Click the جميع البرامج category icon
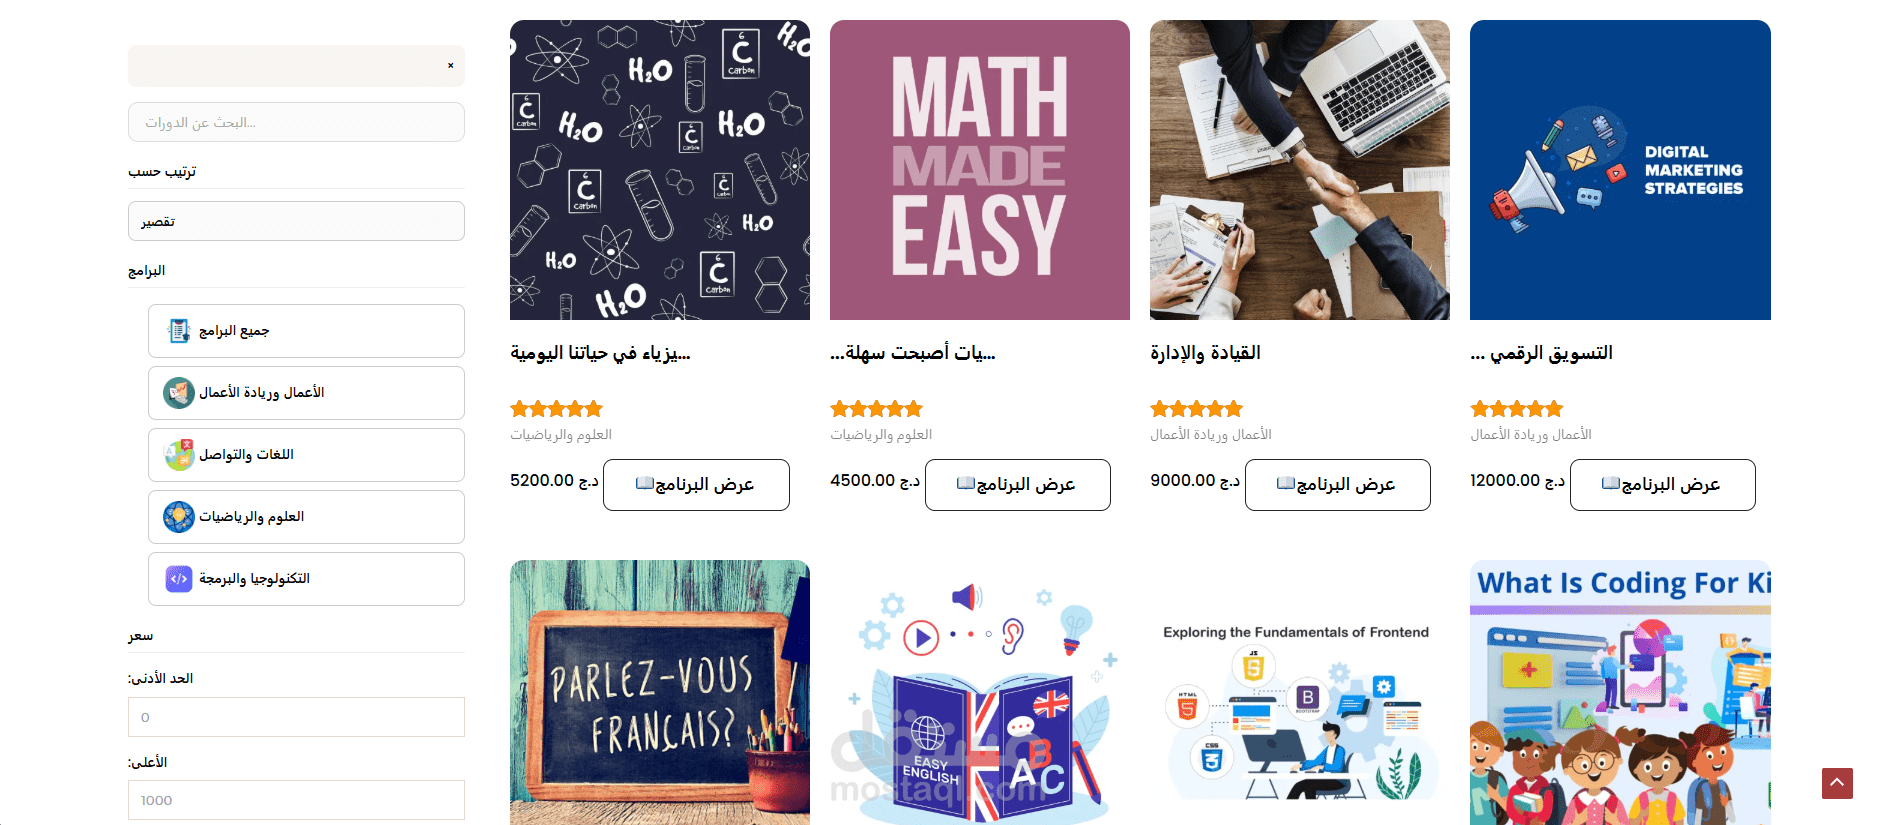This screenshot has height=825, width=1878. click(x=179, y=331)
